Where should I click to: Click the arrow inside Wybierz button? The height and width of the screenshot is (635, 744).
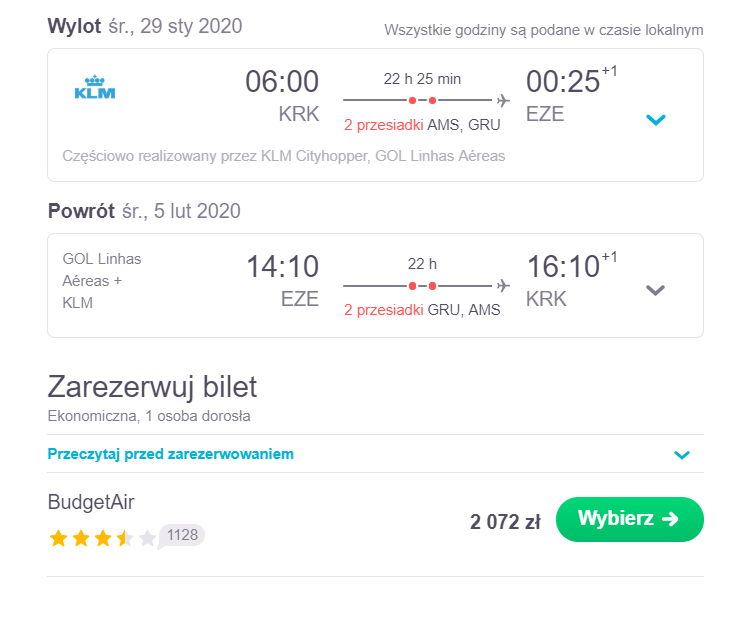click(670, 519)
